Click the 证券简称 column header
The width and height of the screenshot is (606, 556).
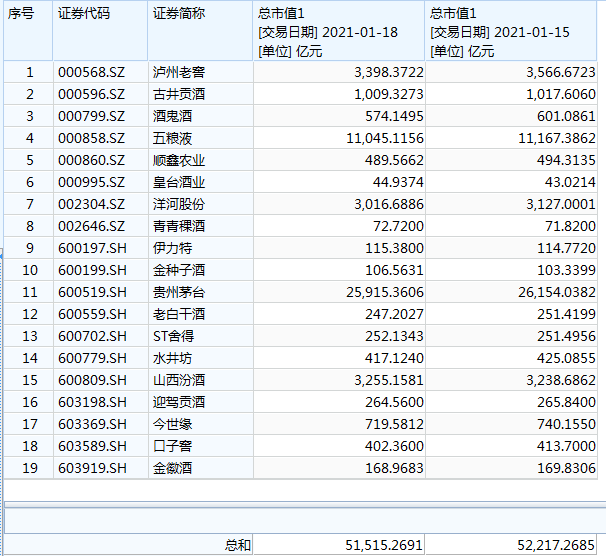(x=201, y=31)
